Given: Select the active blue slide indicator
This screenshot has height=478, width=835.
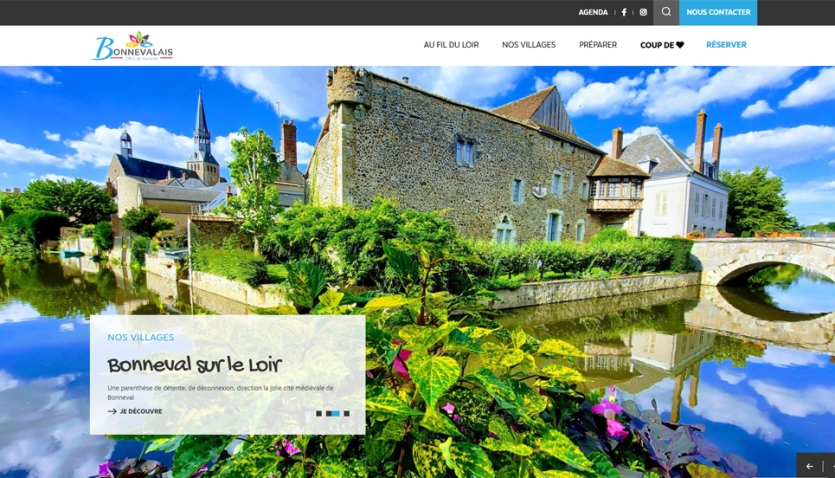Looking at the screenshot, I should pyautogui.click(x=333, y=414).
